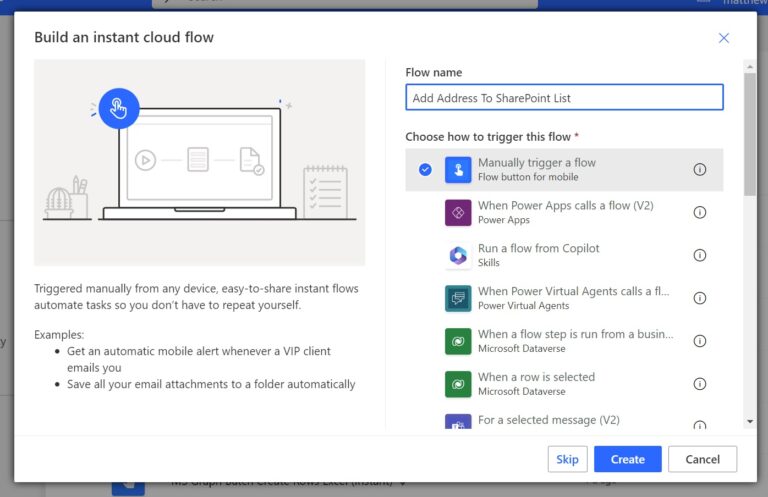Select When a row is selected trigger
The height and width of the screenshot is (497, 768).
[x=536, y=377]
